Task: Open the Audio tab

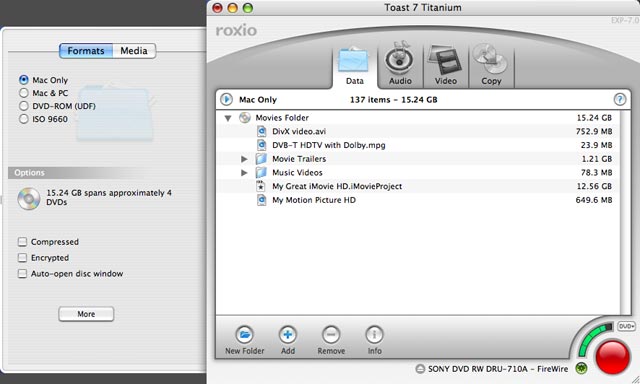Action: pos(400,64)
